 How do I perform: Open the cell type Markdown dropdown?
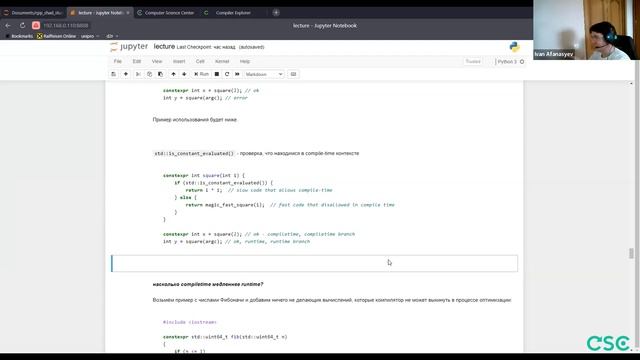(264, 74)
